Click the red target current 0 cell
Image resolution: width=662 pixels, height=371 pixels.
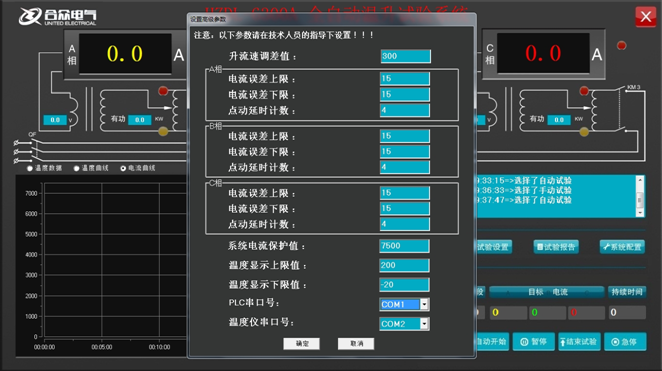586,313
